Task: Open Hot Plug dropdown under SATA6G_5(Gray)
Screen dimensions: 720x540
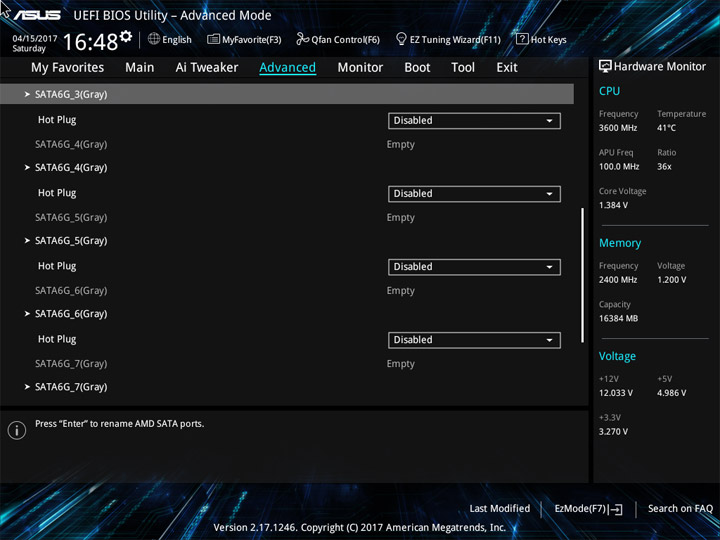Action: pyautogui.click(x=474, y=267)
